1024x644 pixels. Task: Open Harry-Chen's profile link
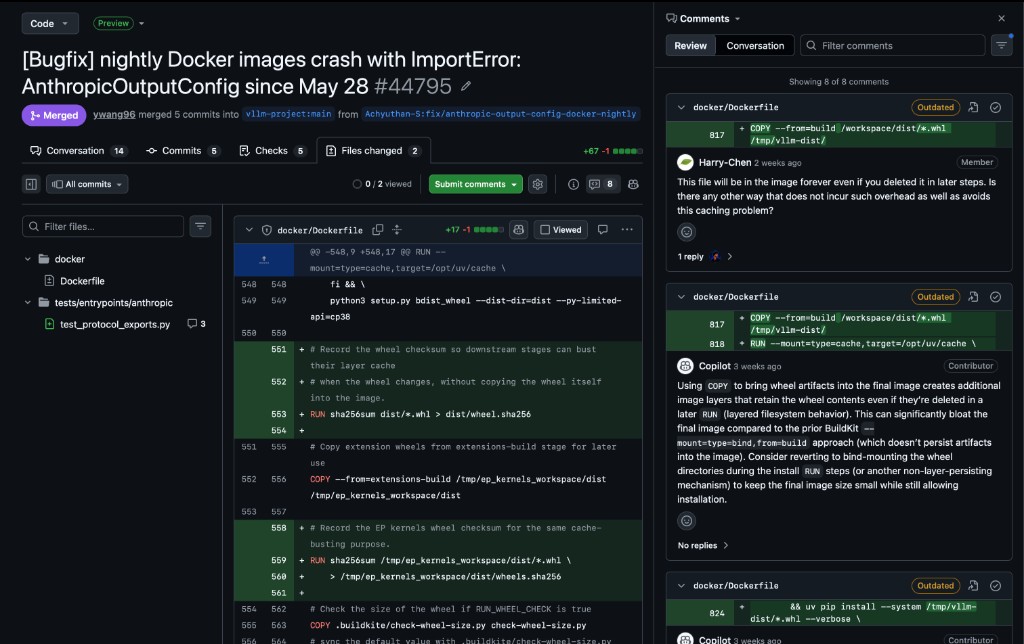click(x=724, y=163)
